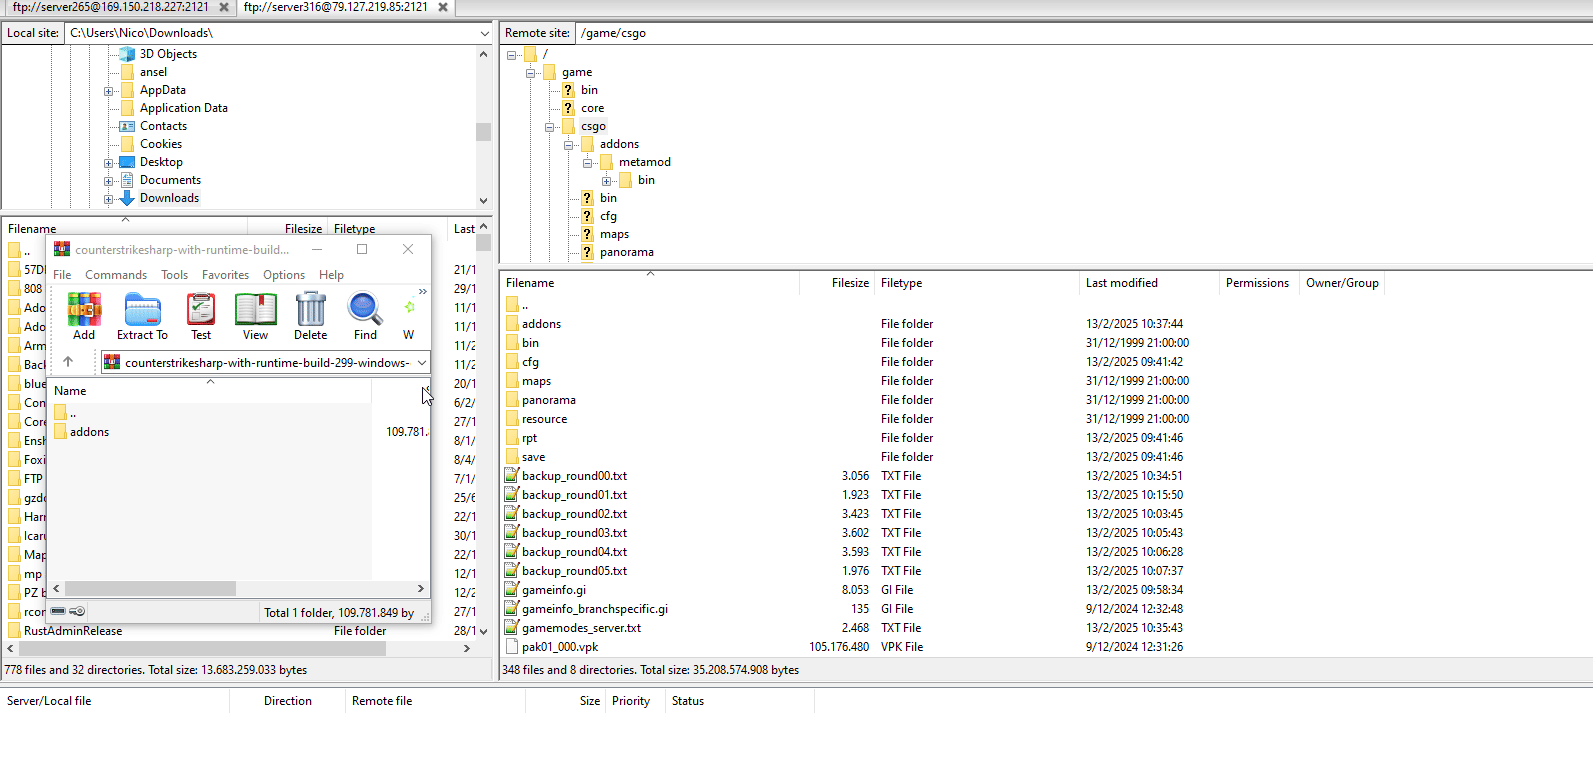Click the 3D Objects icon in the local tree

(127, 54)
